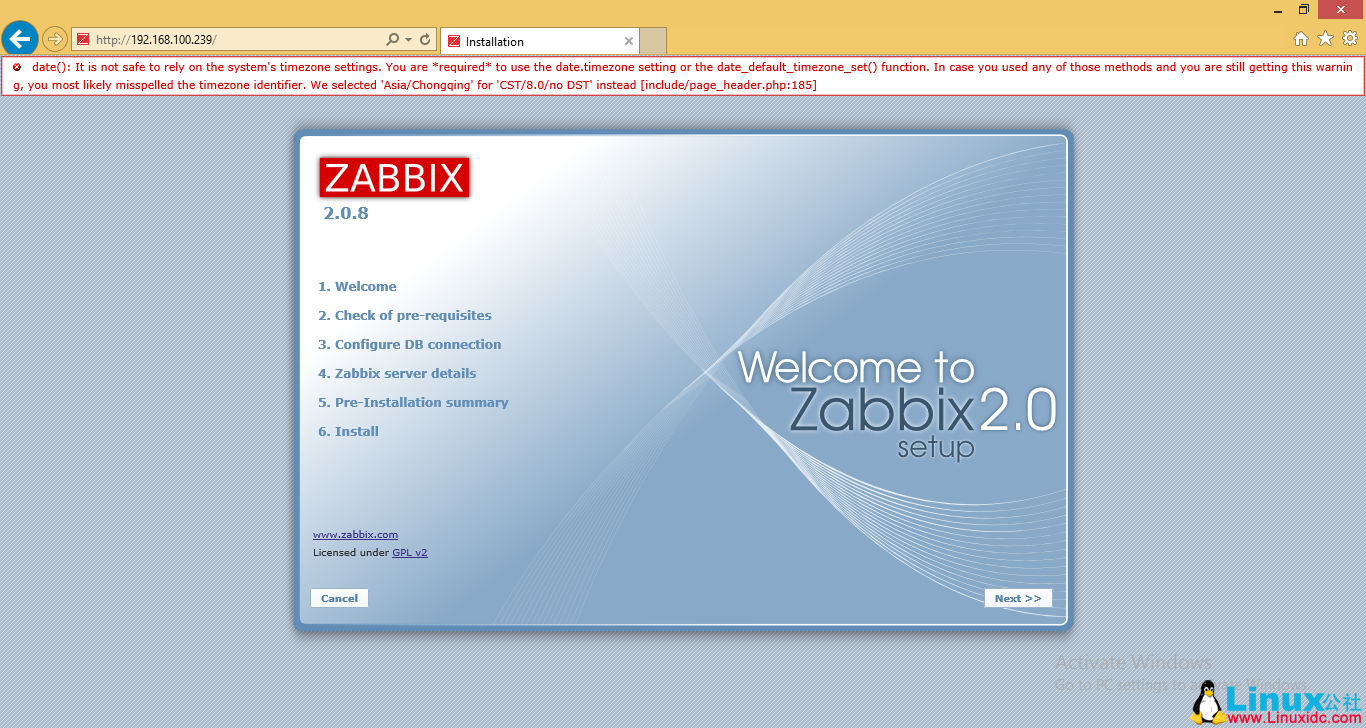The height and width of the screenshot is (728, 1366).
Task: Select the Welcome step in the sidebar
Action: (x=357, y=286)
